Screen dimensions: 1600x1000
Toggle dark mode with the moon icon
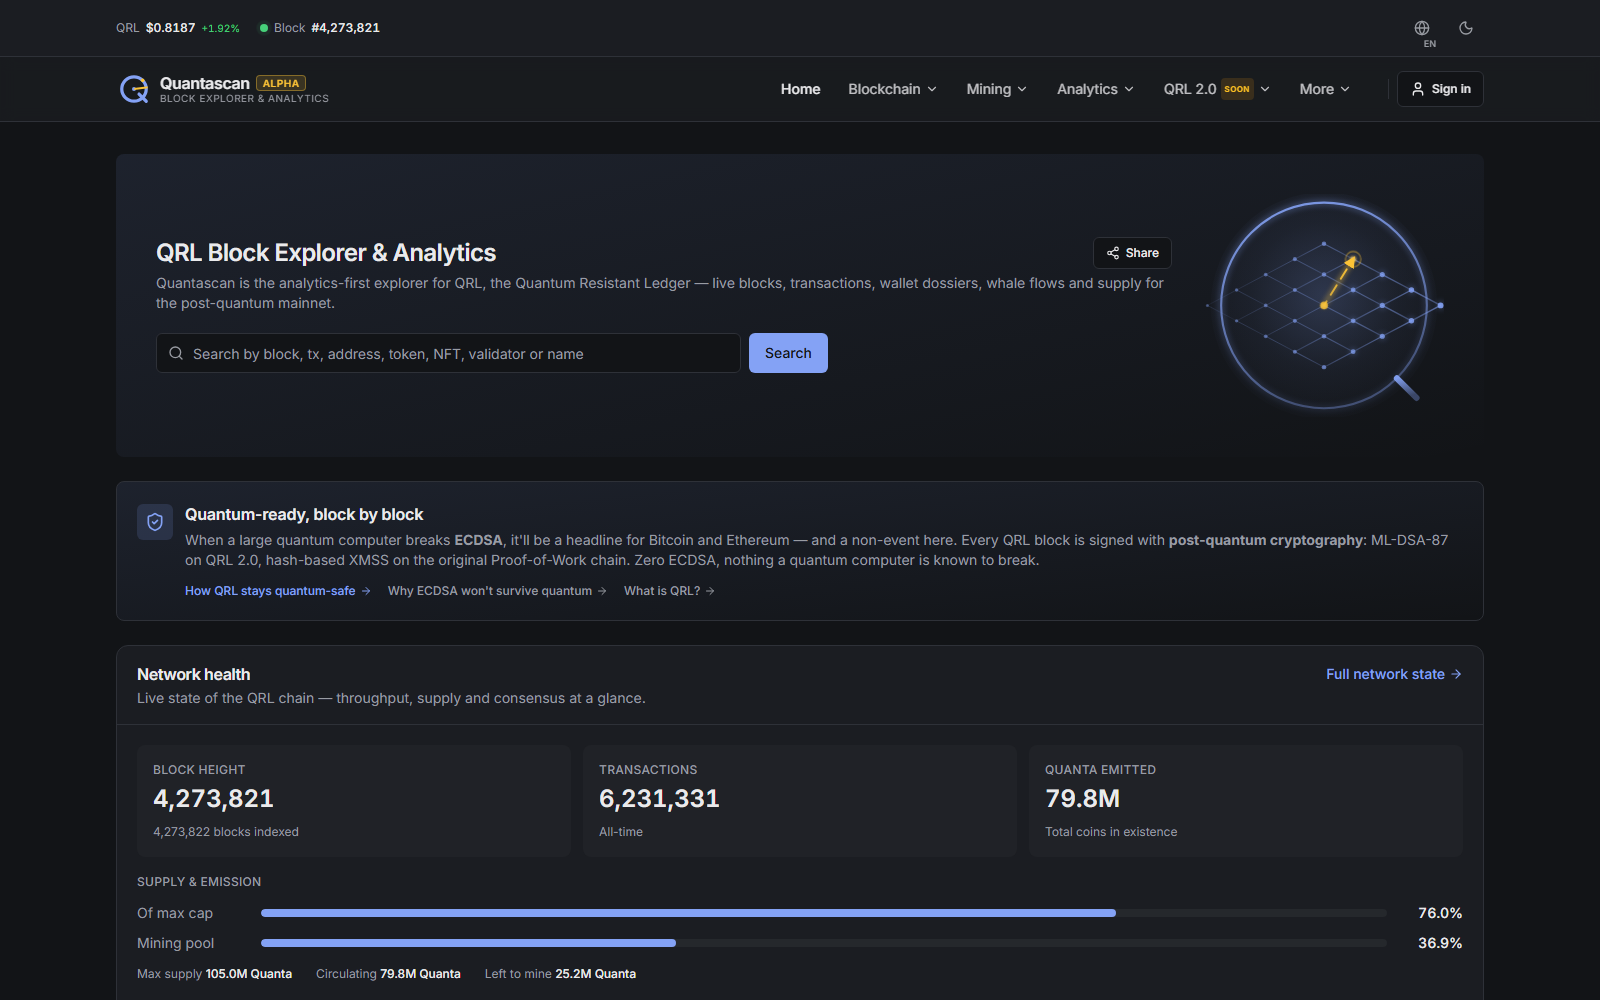[1466, 28]
